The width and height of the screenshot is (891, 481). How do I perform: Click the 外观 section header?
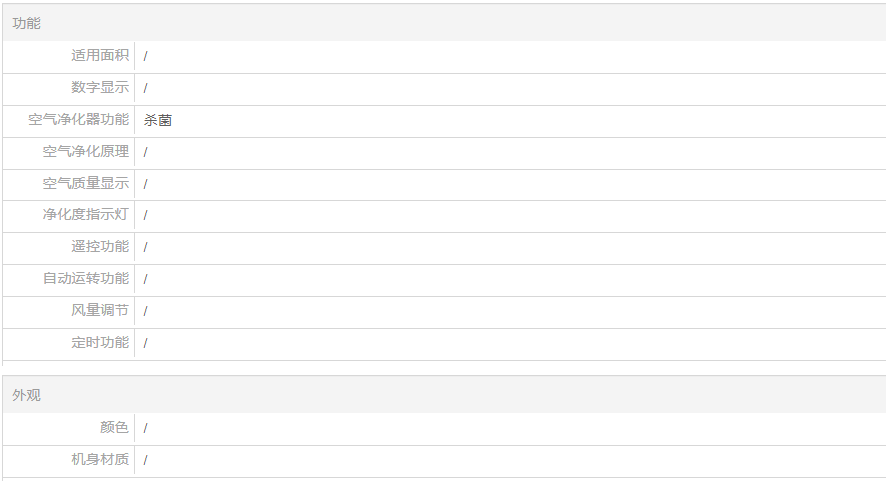pyautogui.click(x=27, y=395)
